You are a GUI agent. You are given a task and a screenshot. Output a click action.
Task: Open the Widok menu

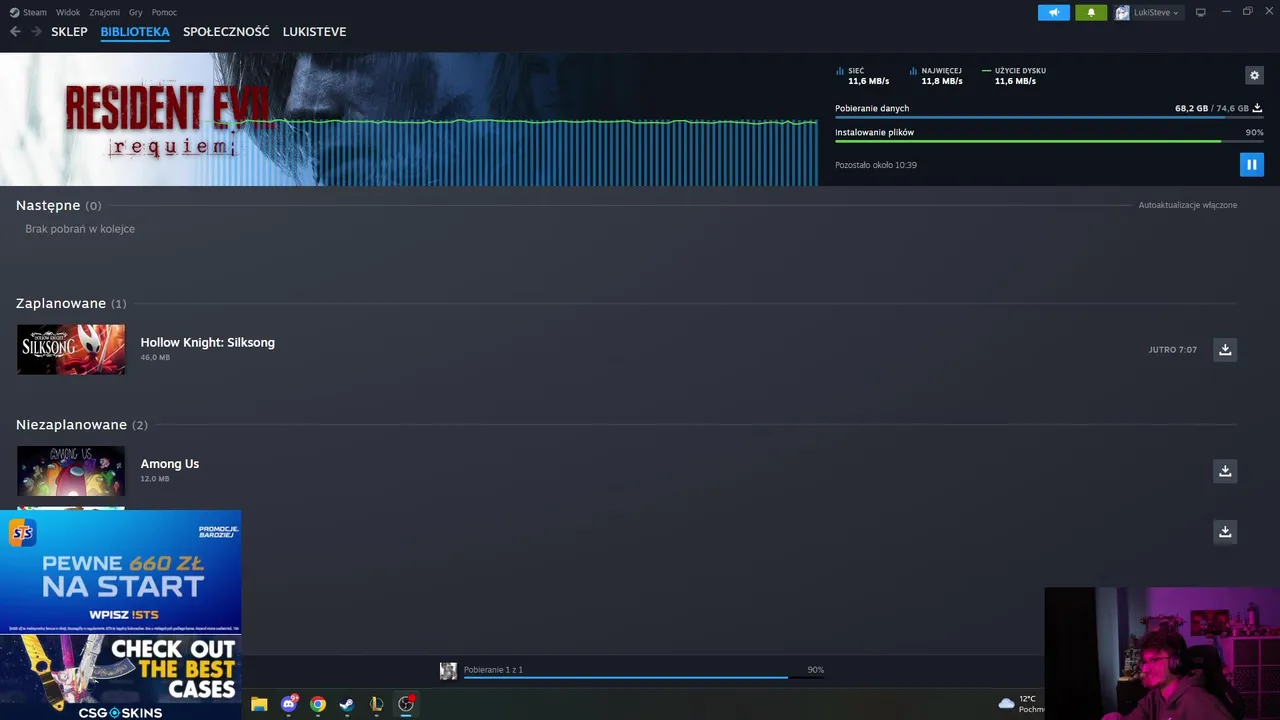pyautogui.click(x=68, y=12)
